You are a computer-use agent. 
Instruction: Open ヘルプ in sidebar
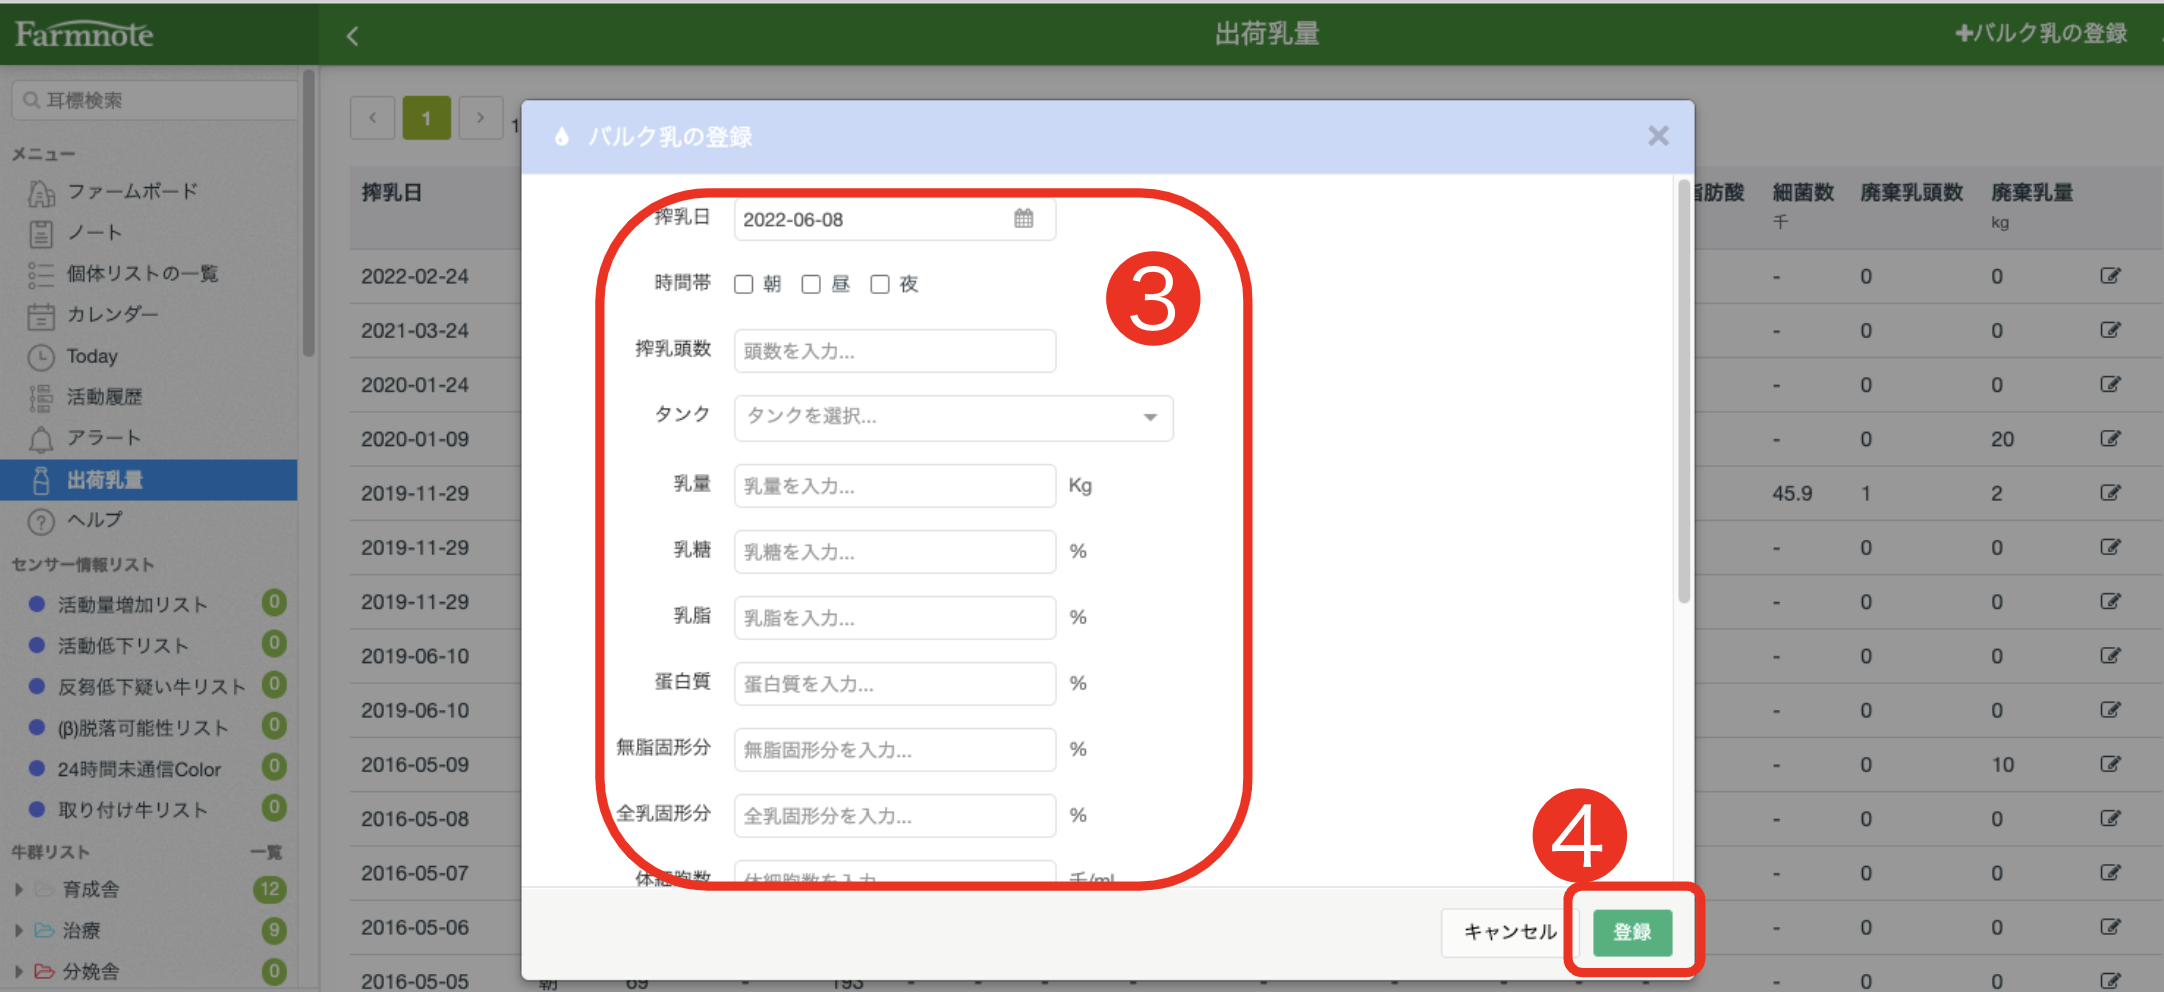tap(95, 520)
